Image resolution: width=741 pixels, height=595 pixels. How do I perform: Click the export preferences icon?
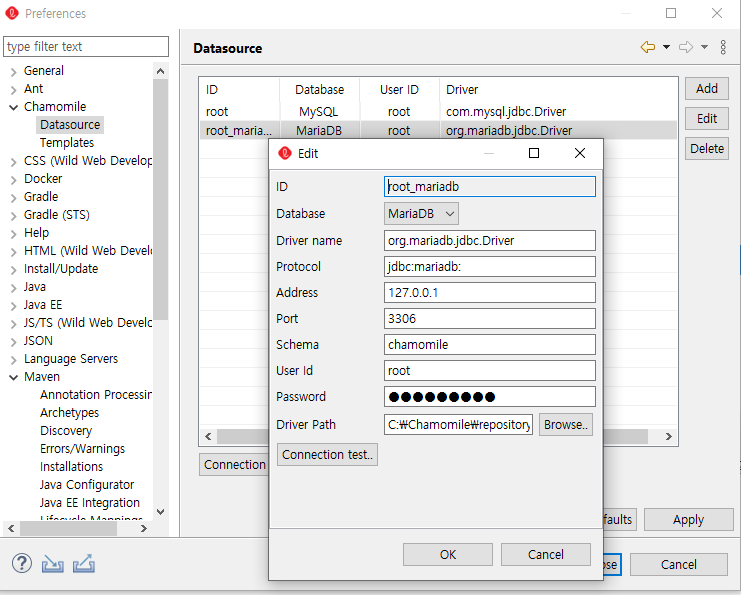pos(84,564)
